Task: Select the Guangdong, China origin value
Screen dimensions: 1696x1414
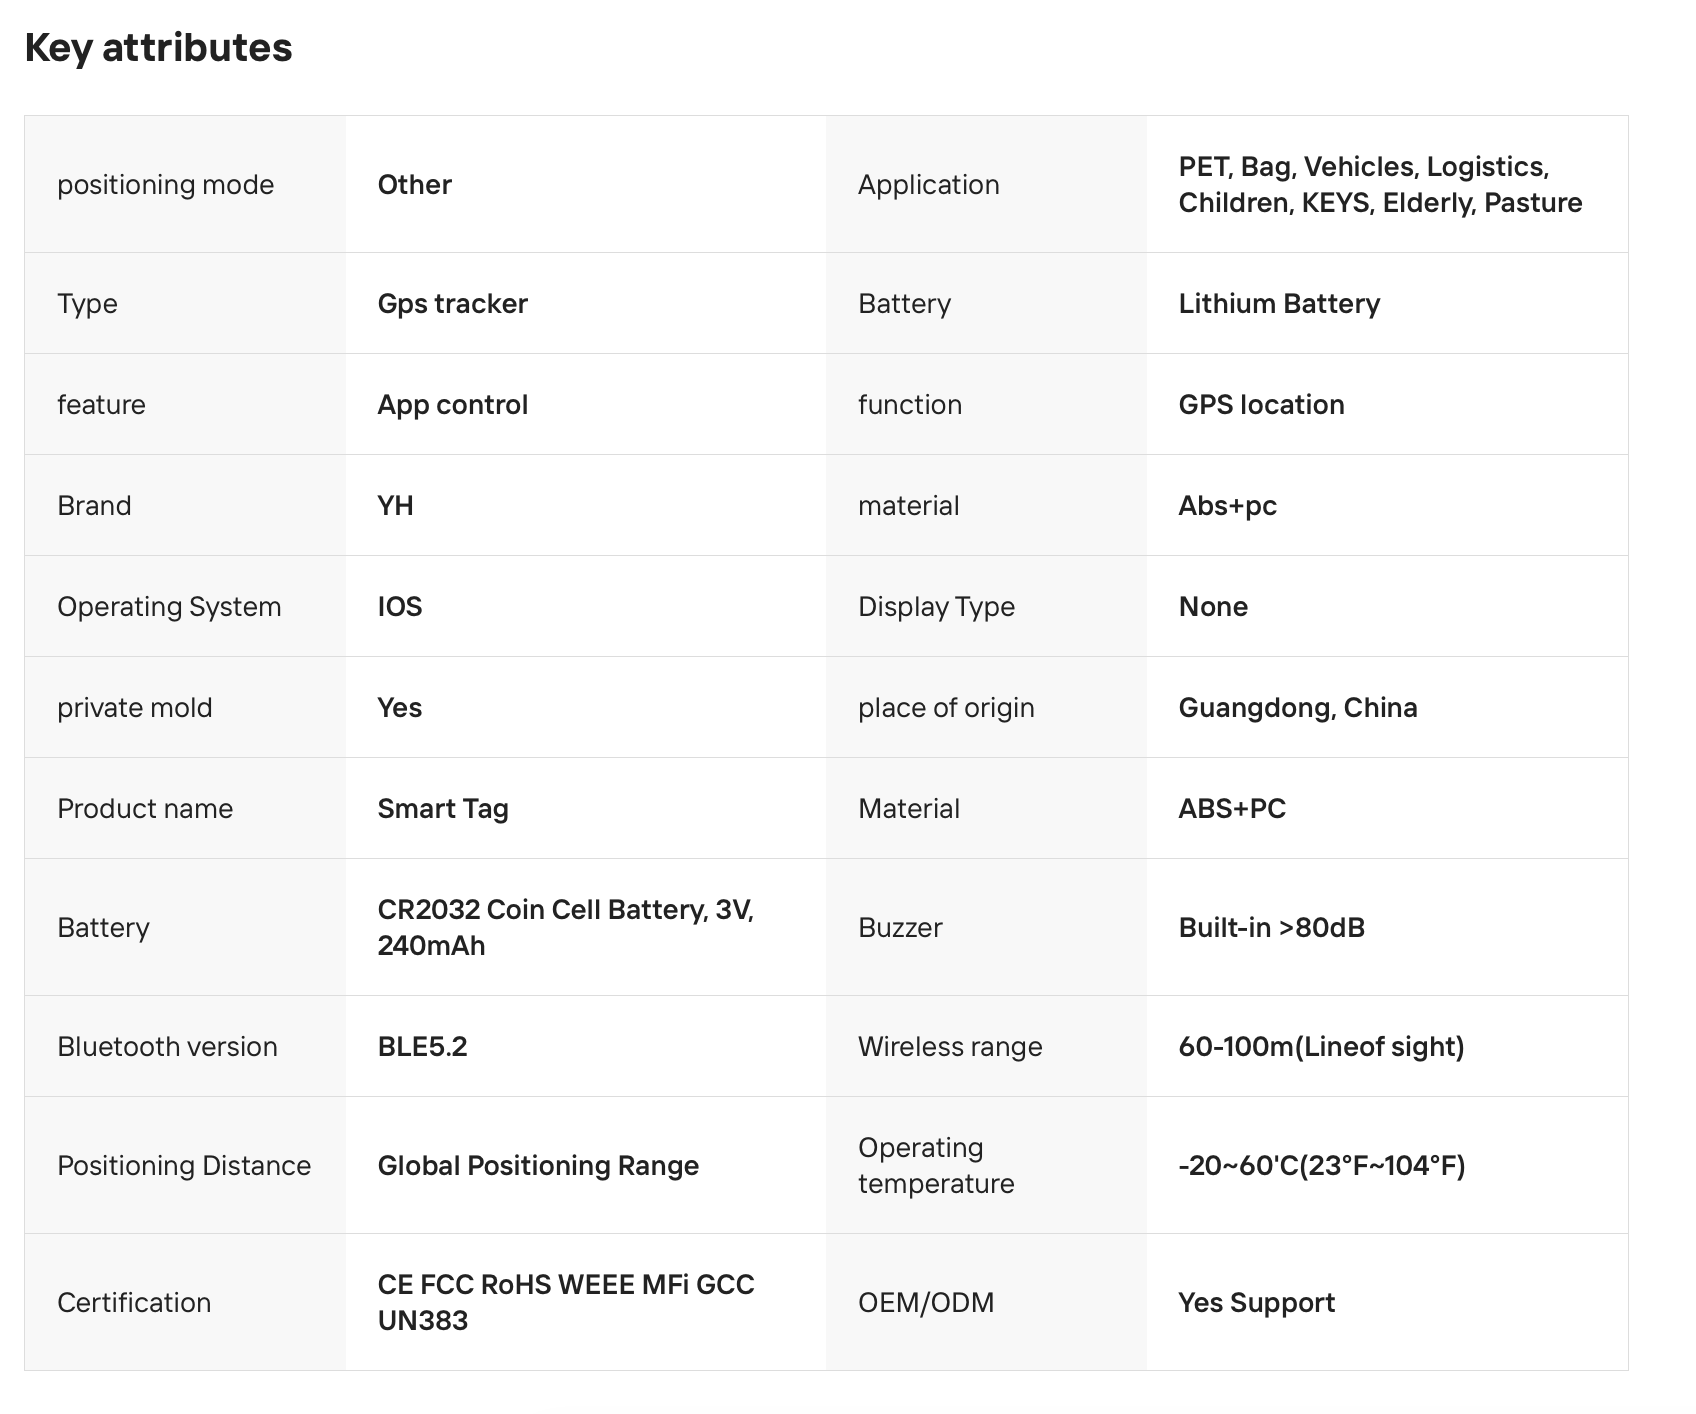Action: 1297,707
